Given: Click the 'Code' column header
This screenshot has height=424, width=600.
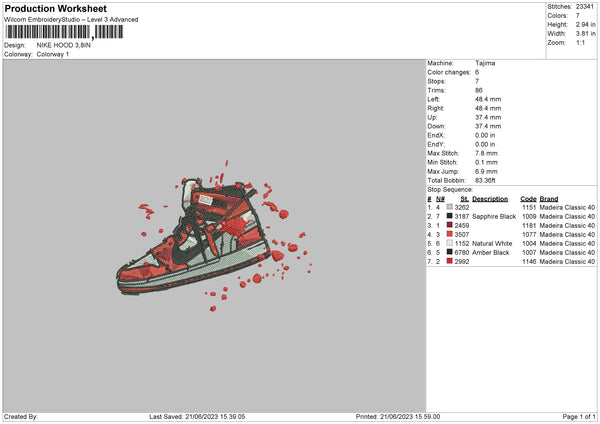Looking at the screenshot, I should point(528,199).
